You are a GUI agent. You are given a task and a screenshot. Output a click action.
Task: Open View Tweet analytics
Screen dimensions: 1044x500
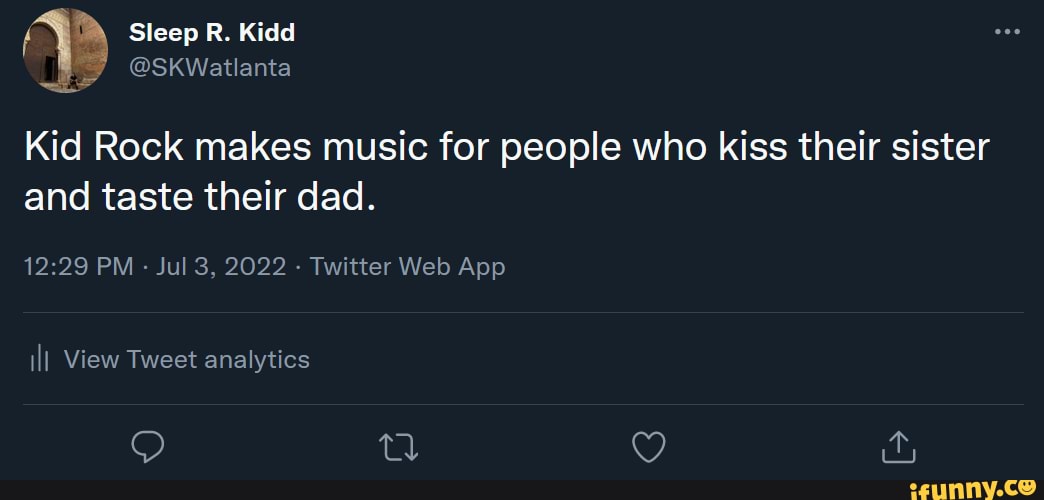pos(186,360)
